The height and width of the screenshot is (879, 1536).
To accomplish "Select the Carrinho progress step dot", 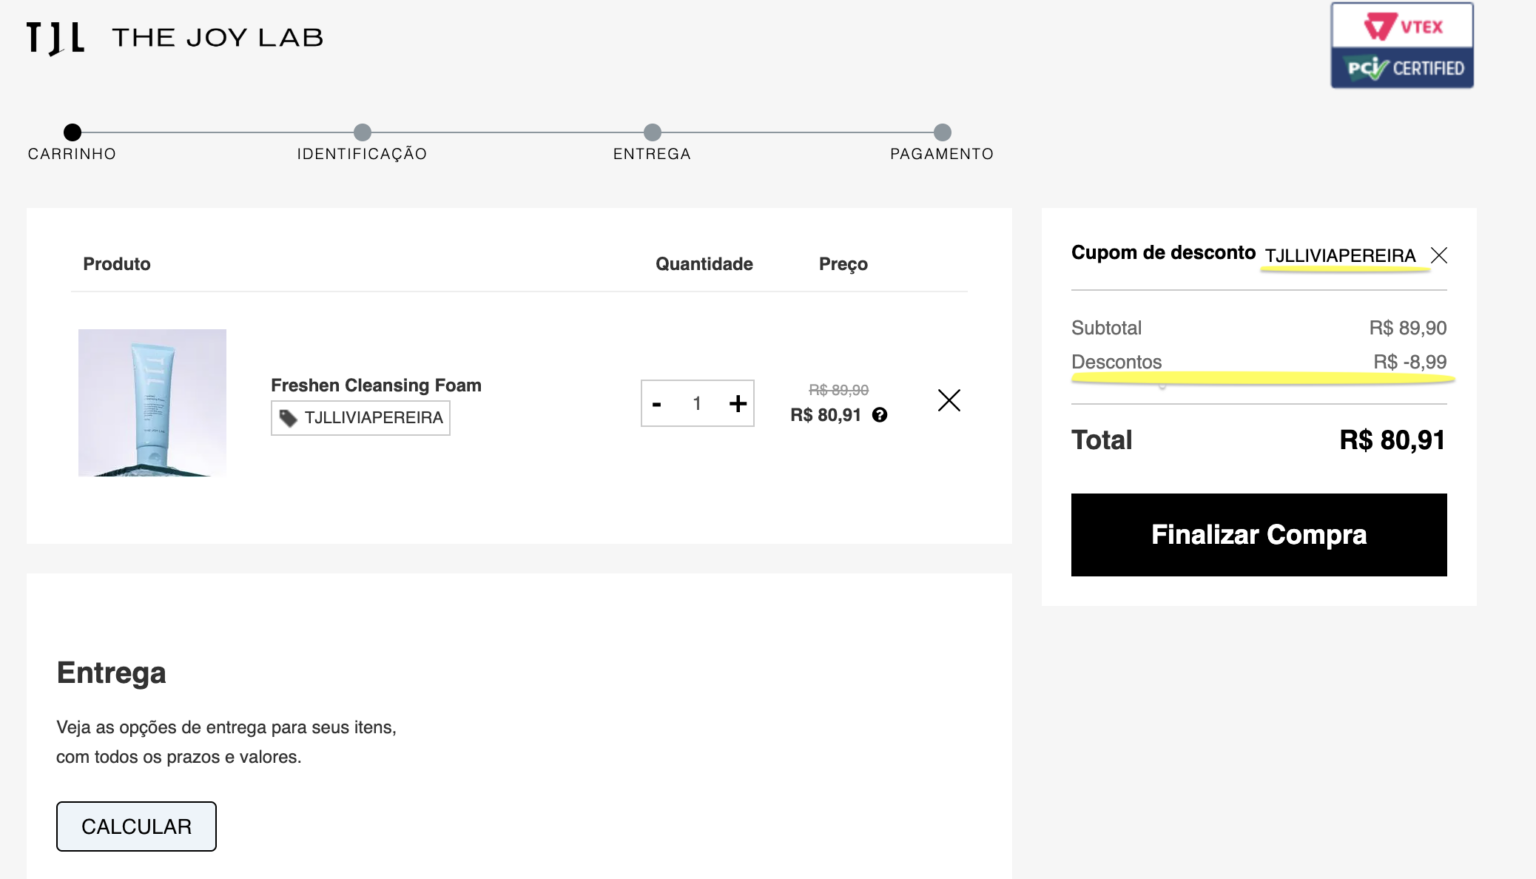I will [71, 132].
